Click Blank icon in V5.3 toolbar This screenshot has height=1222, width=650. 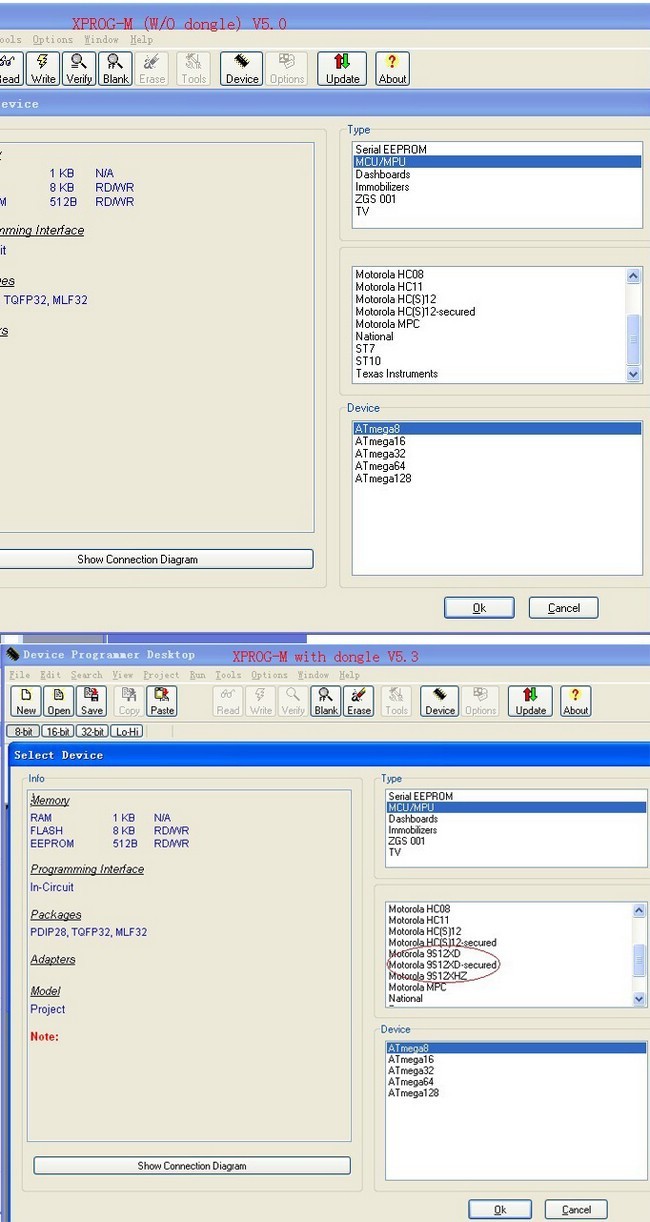[x=326, y=701]
